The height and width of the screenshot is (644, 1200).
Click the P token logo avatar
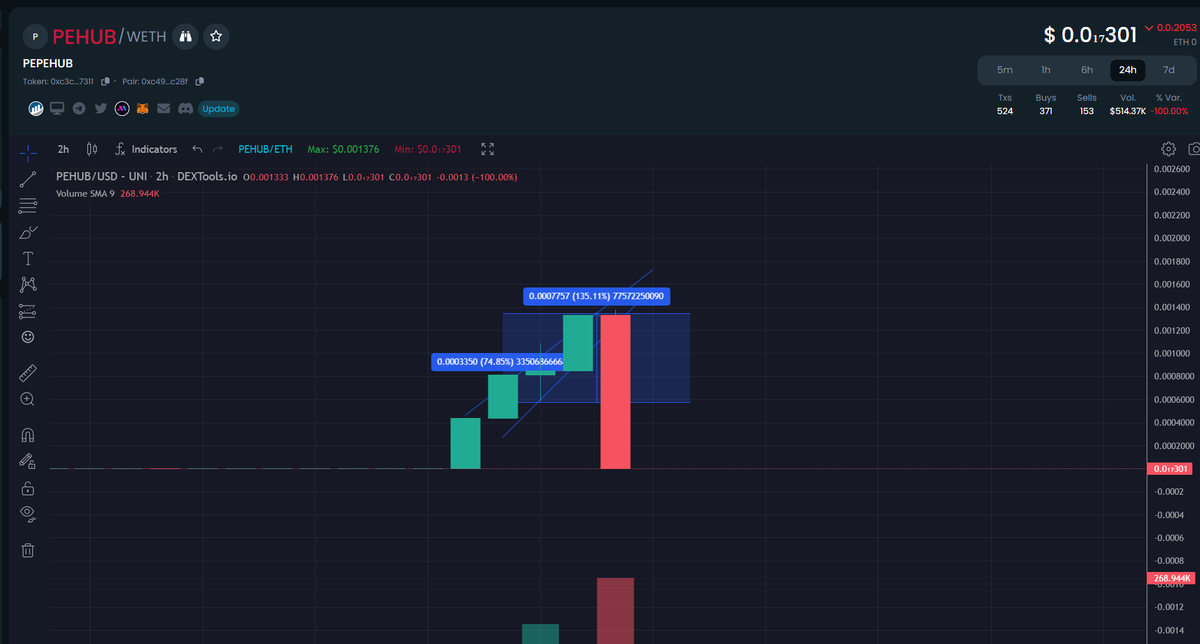[35, 37]
